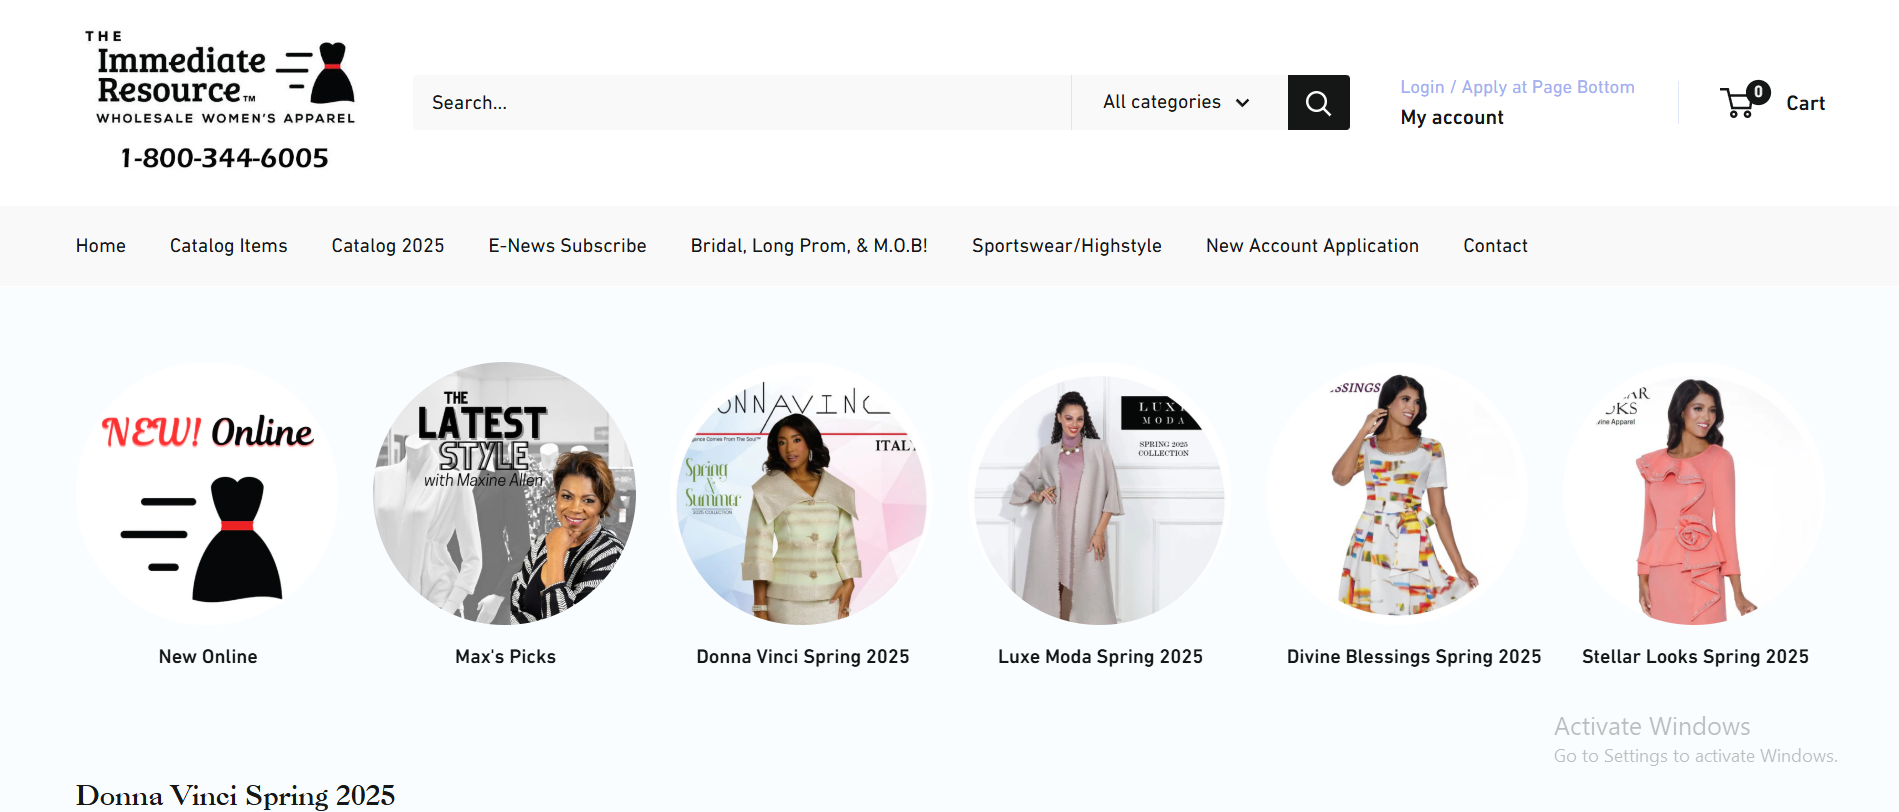
Task: Click Login / Apply at Page Bottom link
Action: (x=1517, y=87)
